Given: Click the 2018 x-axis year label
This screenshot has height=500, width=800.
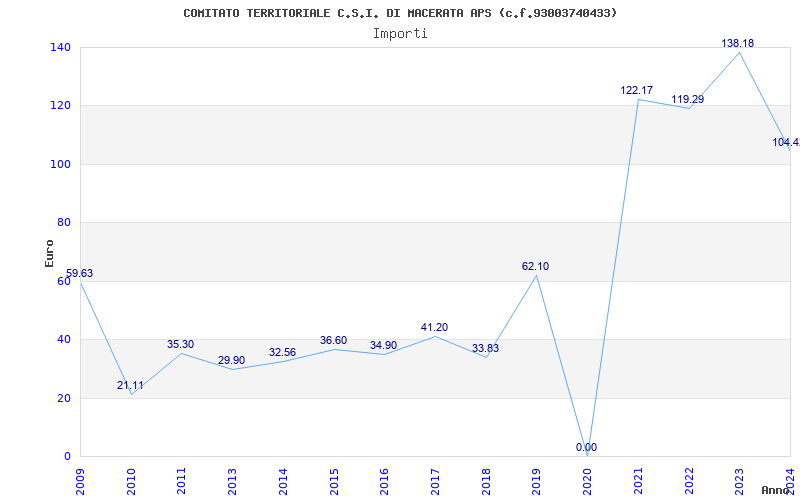Looking at the screenshot, I should click(486, 481).
